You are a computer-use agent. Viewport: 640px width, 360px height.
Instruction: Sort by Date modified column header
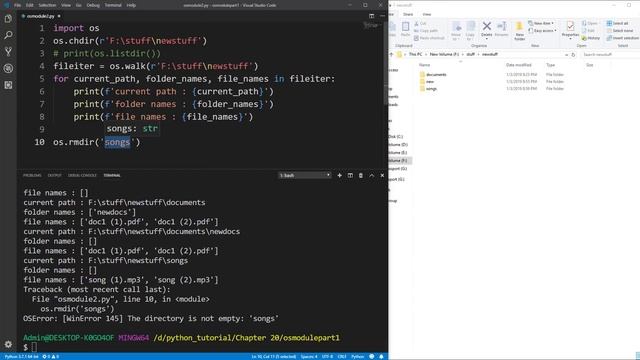[518, 65]
